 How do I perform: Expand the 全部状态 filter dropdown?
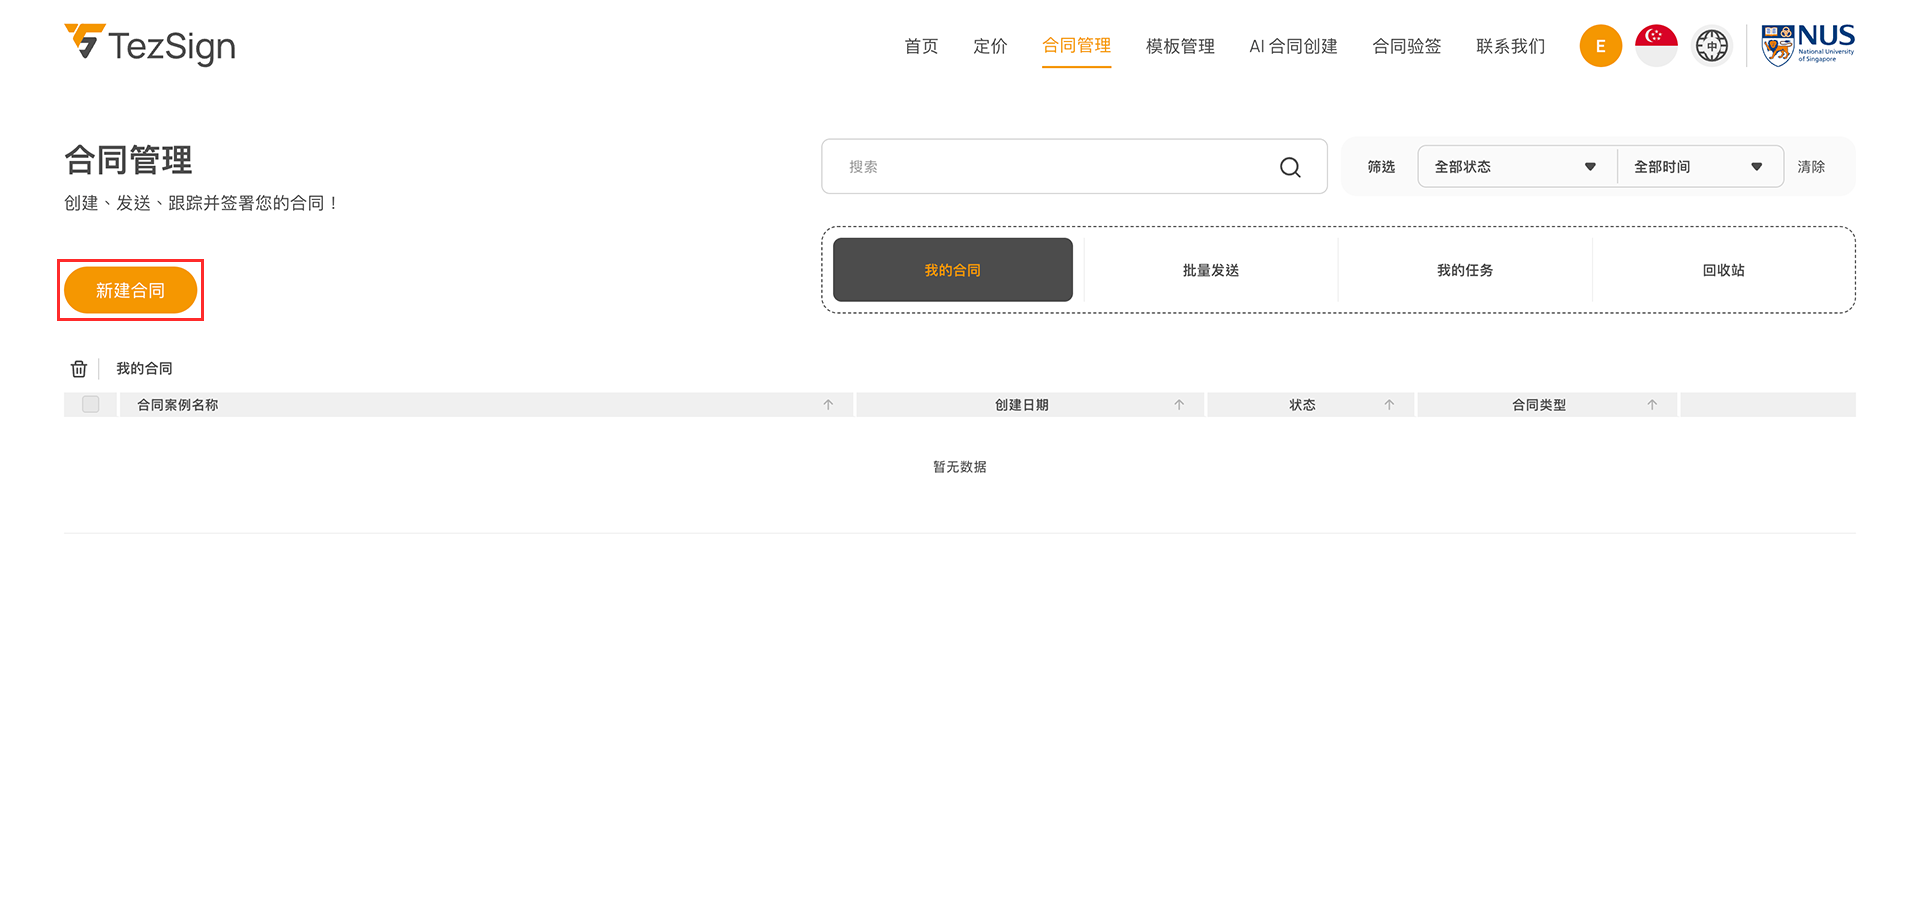(1515, 167)
